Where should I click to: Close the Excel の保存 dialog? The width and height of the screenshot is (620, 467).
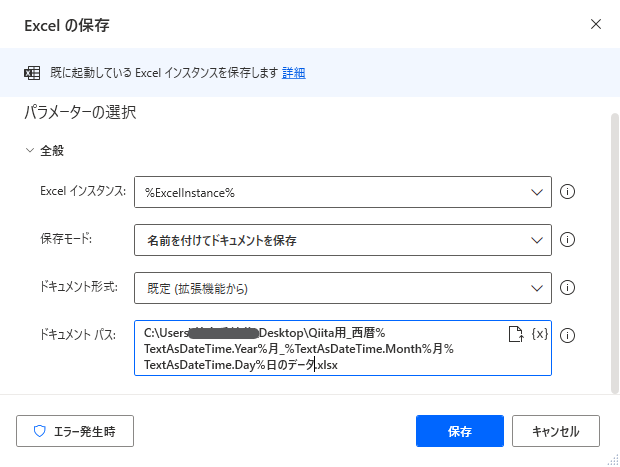(595, 24)
